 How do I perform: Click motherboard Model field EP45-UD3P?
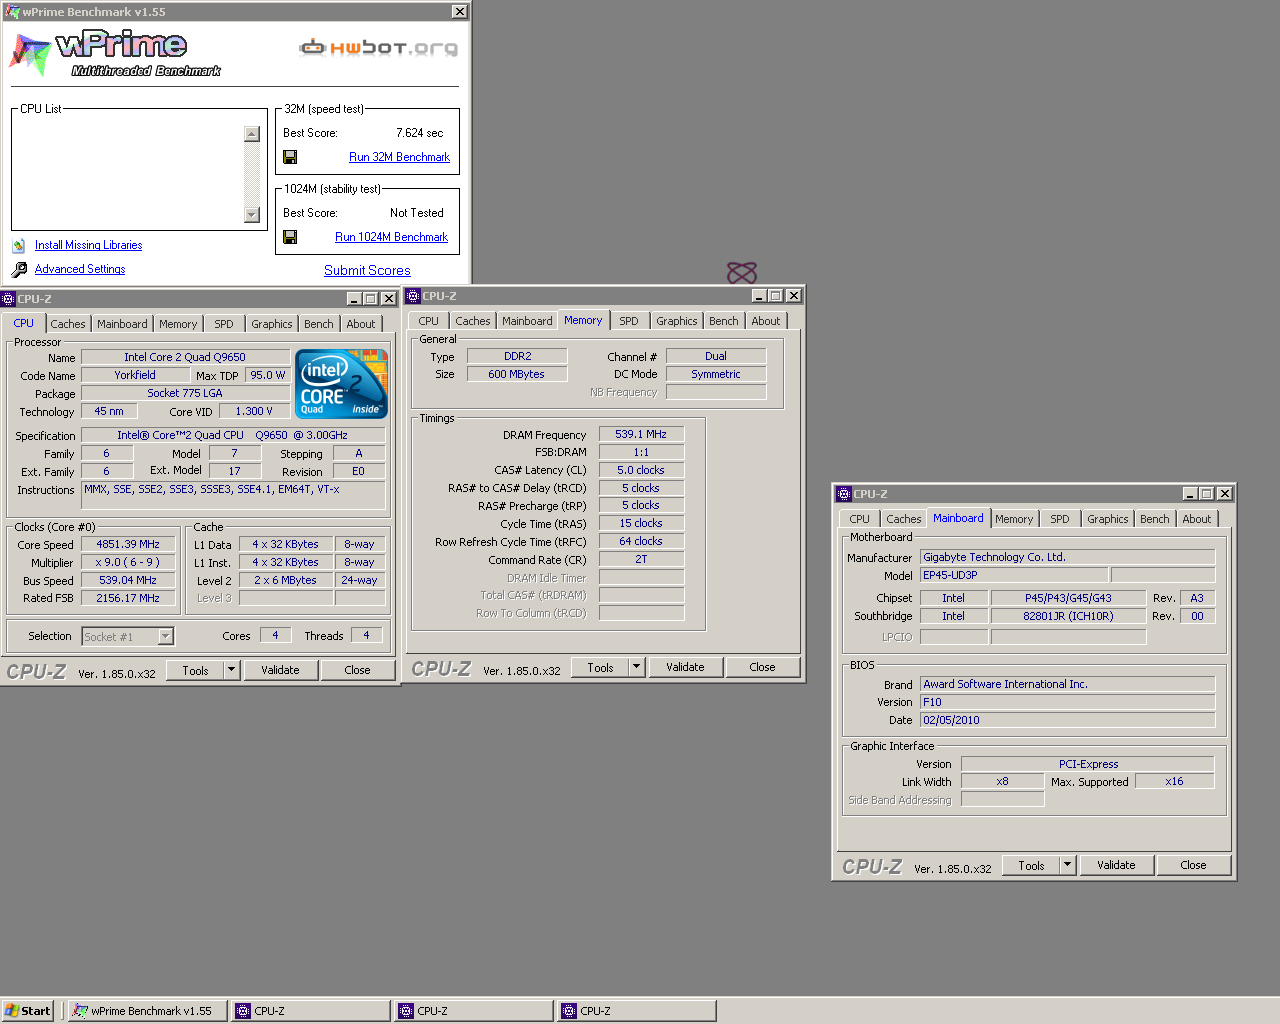click(x=1013, y=575)
